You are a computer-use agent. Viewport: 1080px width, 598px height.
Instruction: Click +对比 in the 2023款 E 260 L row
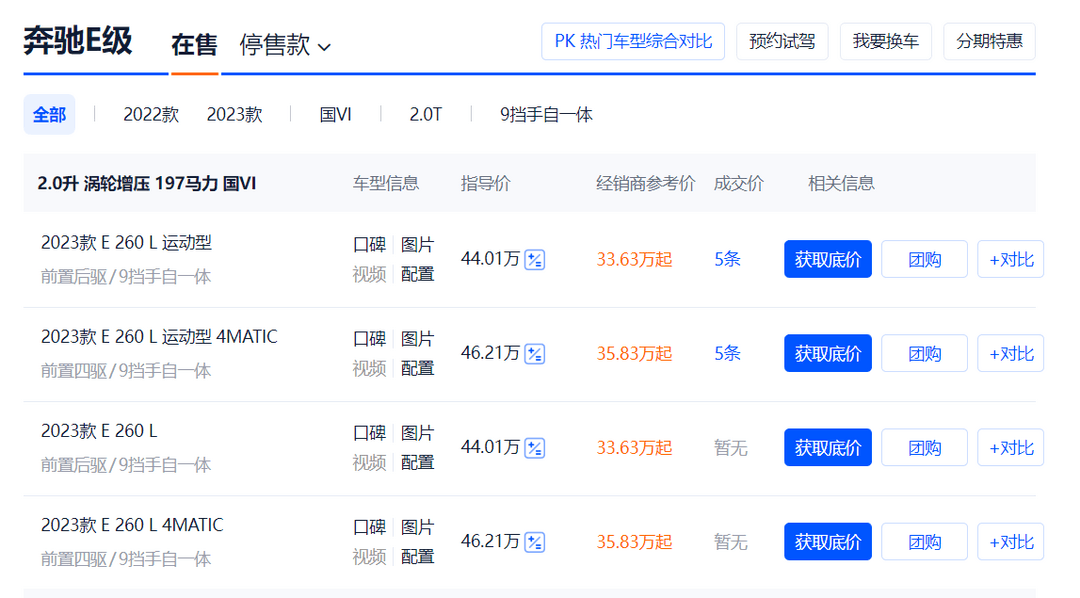coord(1011,448)
